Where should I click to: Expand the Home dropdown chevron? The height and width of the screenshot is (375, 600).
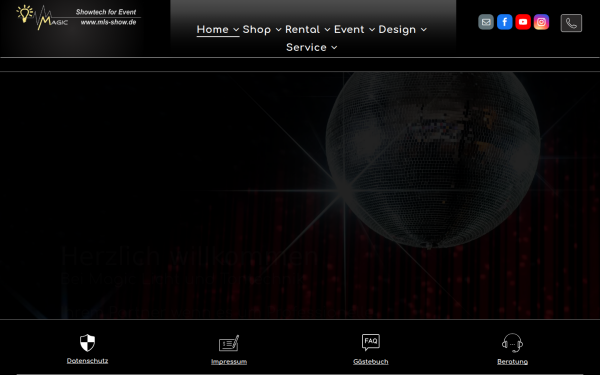pyautogui.click(x=236, y=30)
